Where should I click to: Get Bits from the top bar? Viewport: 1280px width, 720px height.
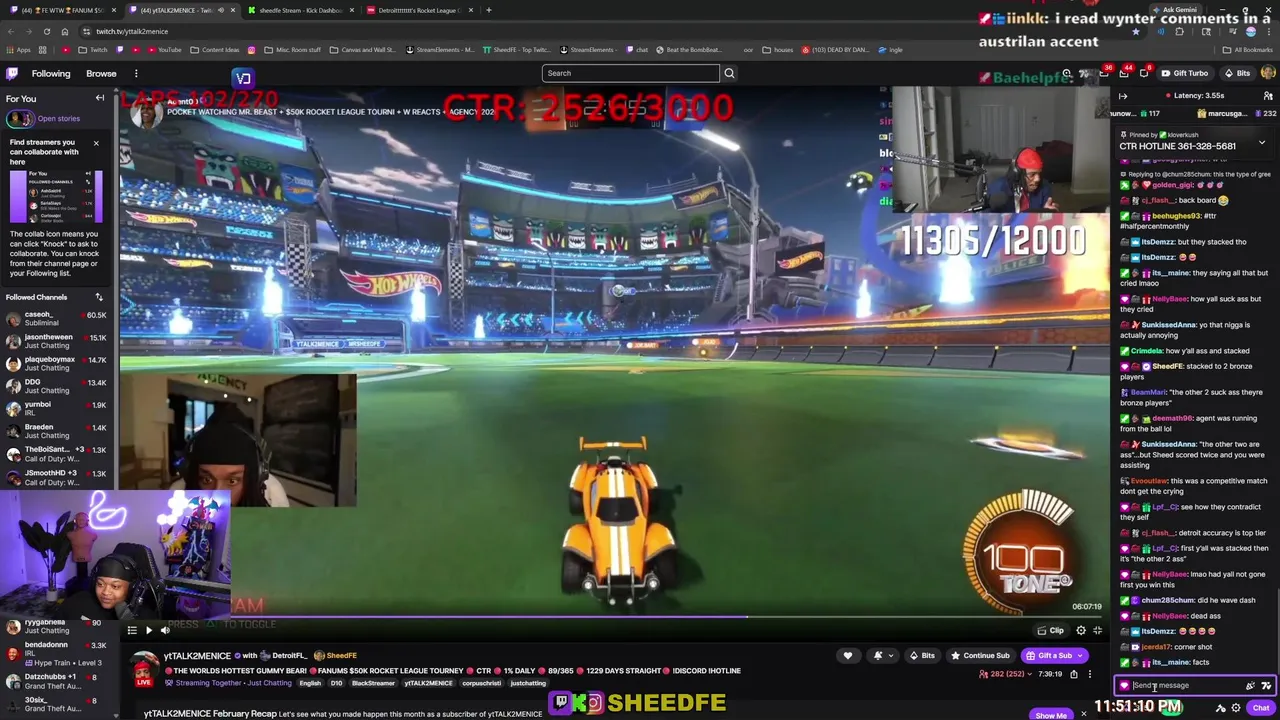coord(1237,73)
